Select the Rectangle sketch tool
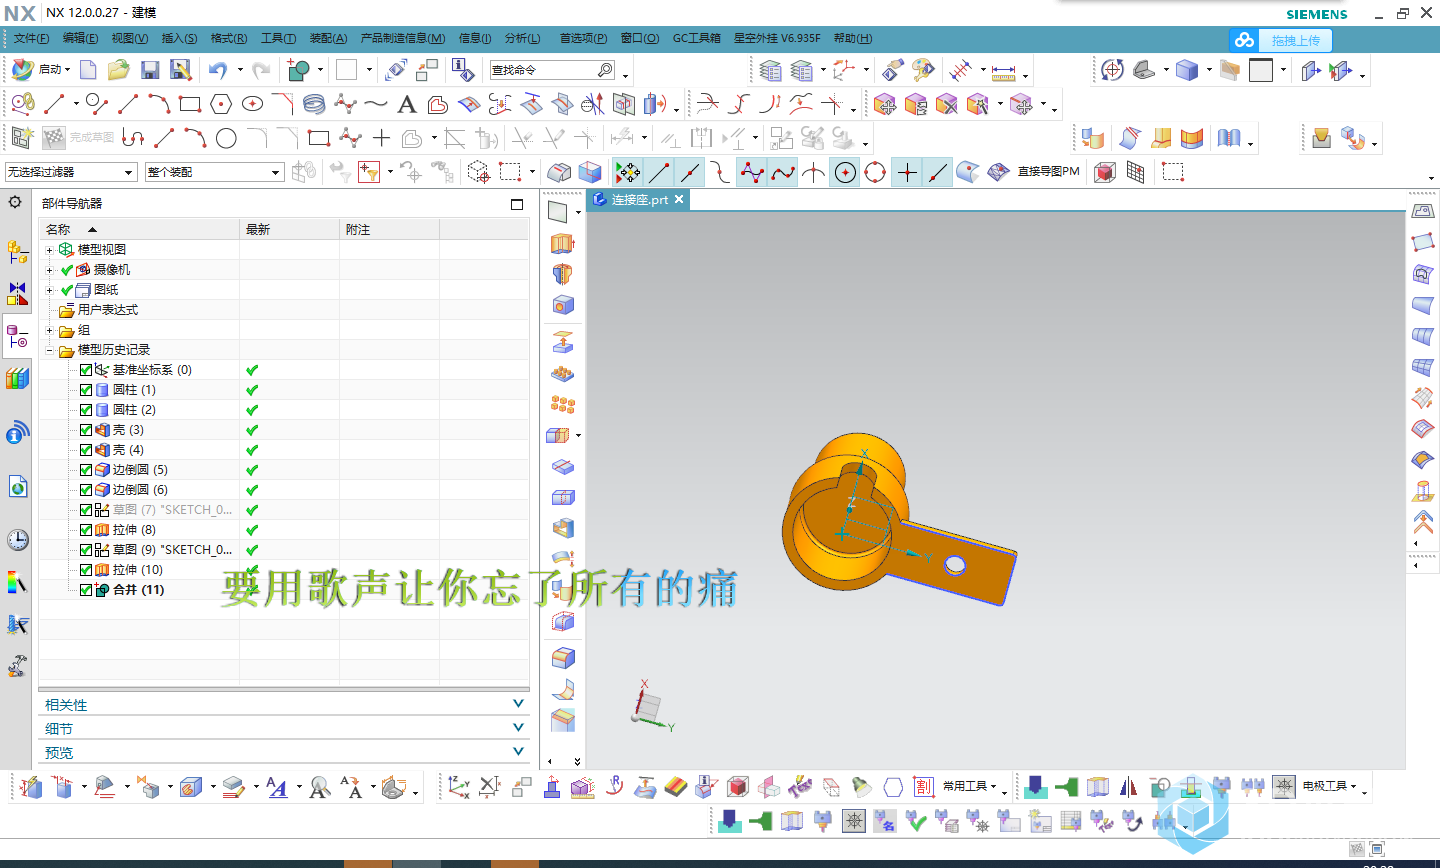The width and height of the screenshot is (1440, 868). [x=190, y=103]
